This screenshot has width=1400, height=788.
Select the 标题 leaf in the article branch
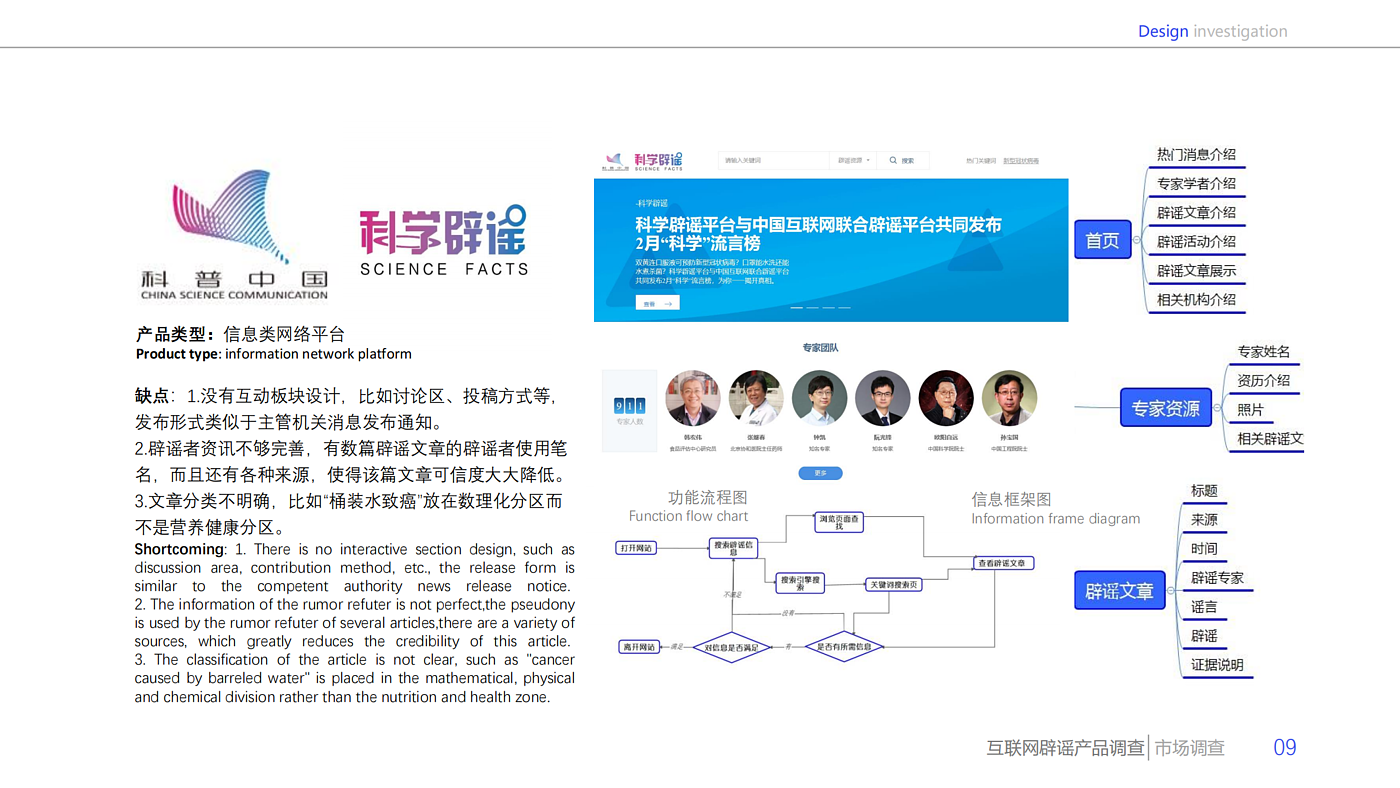coord(1204,491)
